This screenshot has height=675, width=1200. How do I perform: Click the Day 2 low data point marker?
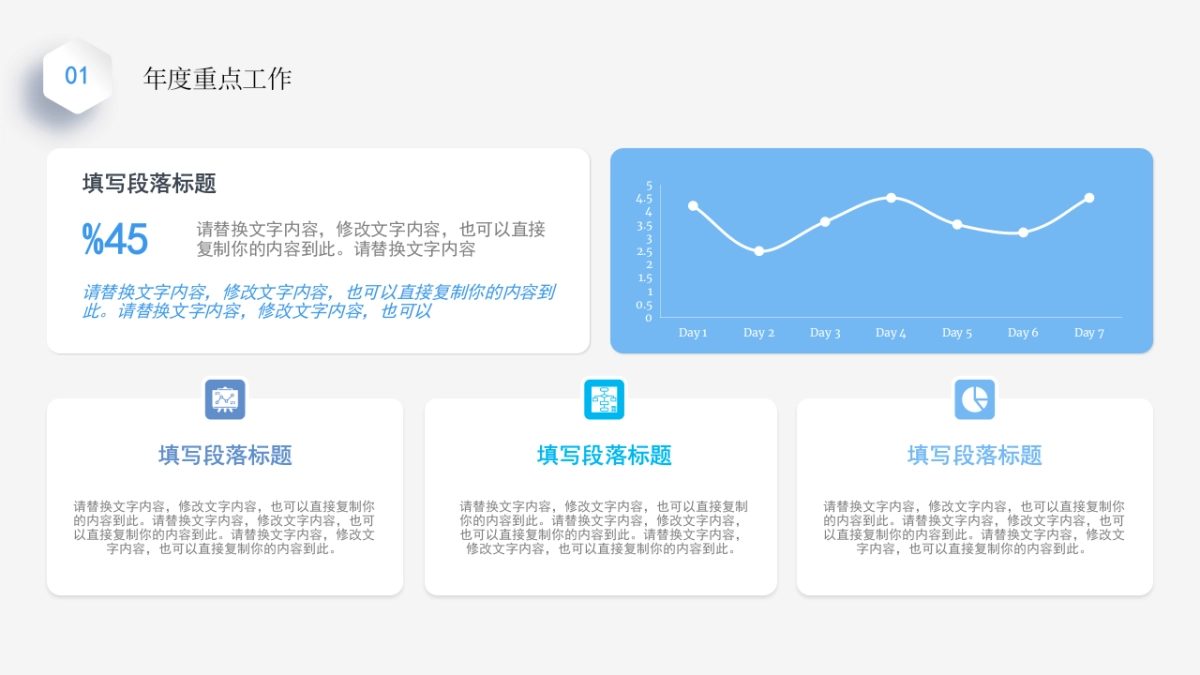click(x=759, y=250)
